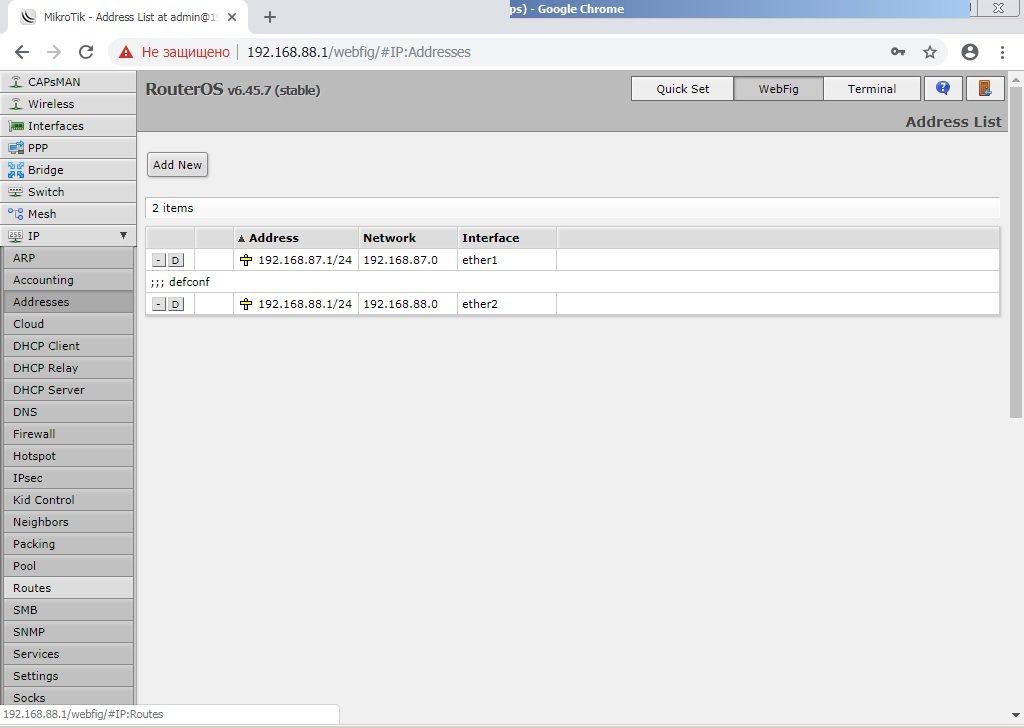Click the Mesh nodes icon
This screenshot has width=1024, height=728.
(x=16, y=214)
